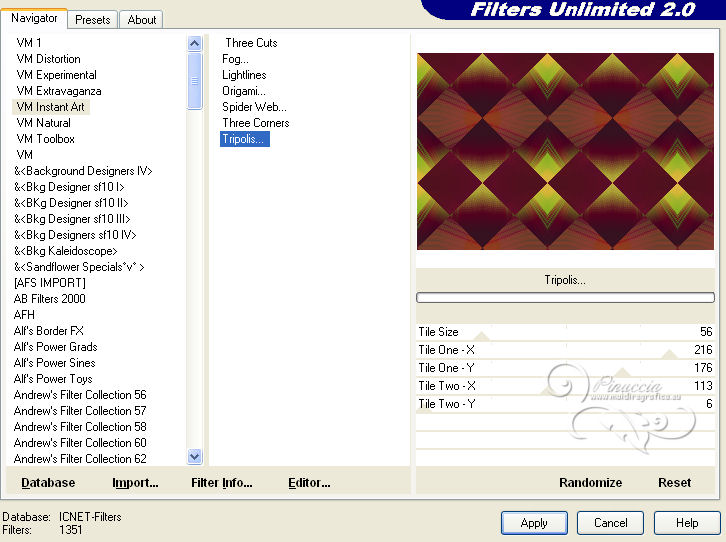Adjust the Tile Size slider
Viewport: 726px width, 542px height.
(565, 332)
